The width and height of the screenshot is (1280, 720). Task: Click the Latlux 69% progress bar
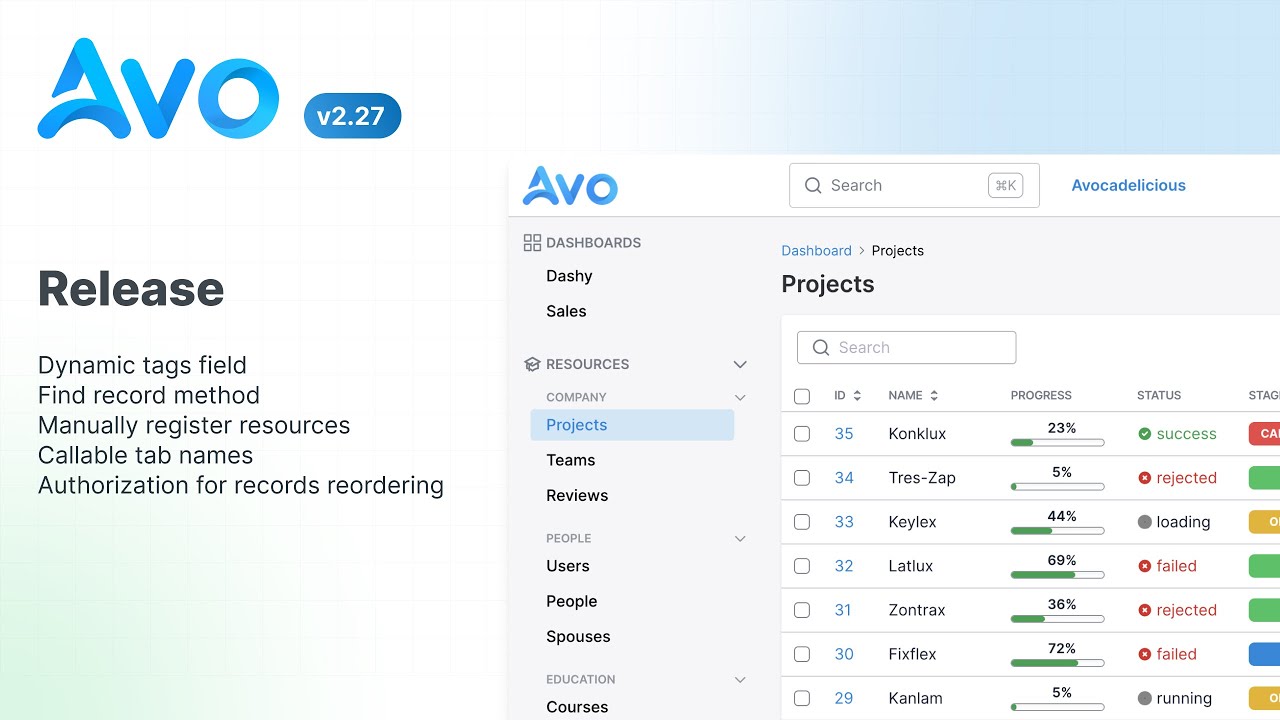[1058, 574]
